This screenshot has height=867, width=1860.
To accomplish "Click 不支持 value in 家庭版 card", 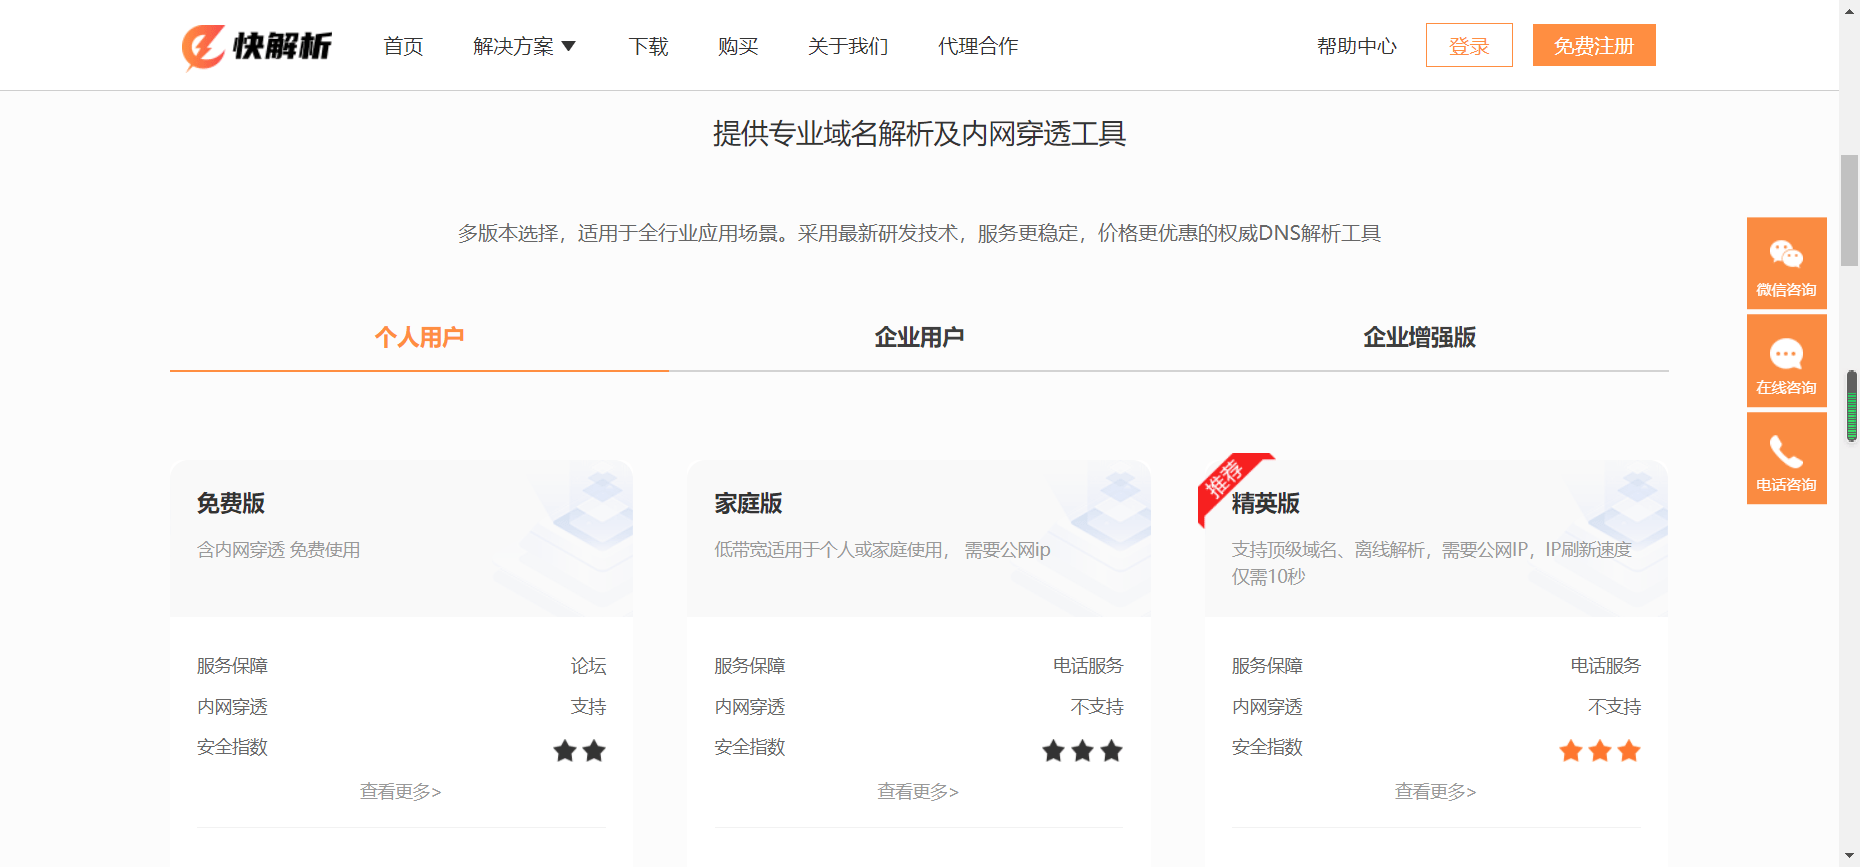I will (x=1097, y=707).
